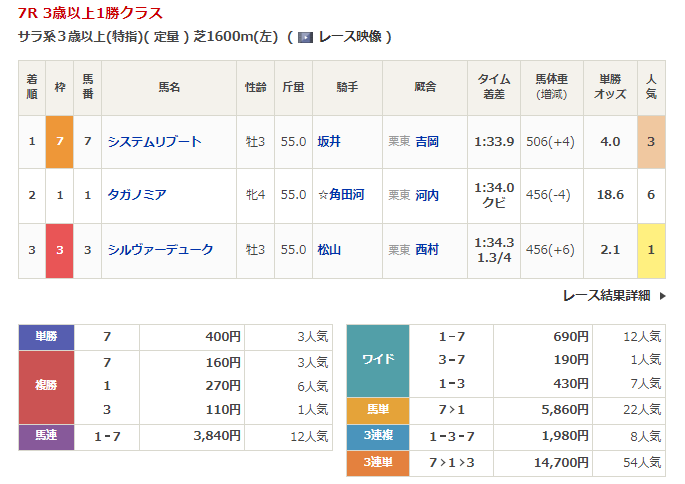Open trainer 西村 profile
This screenshot has width=685, height=484.
pyautogui.click(x=427, y=249)
